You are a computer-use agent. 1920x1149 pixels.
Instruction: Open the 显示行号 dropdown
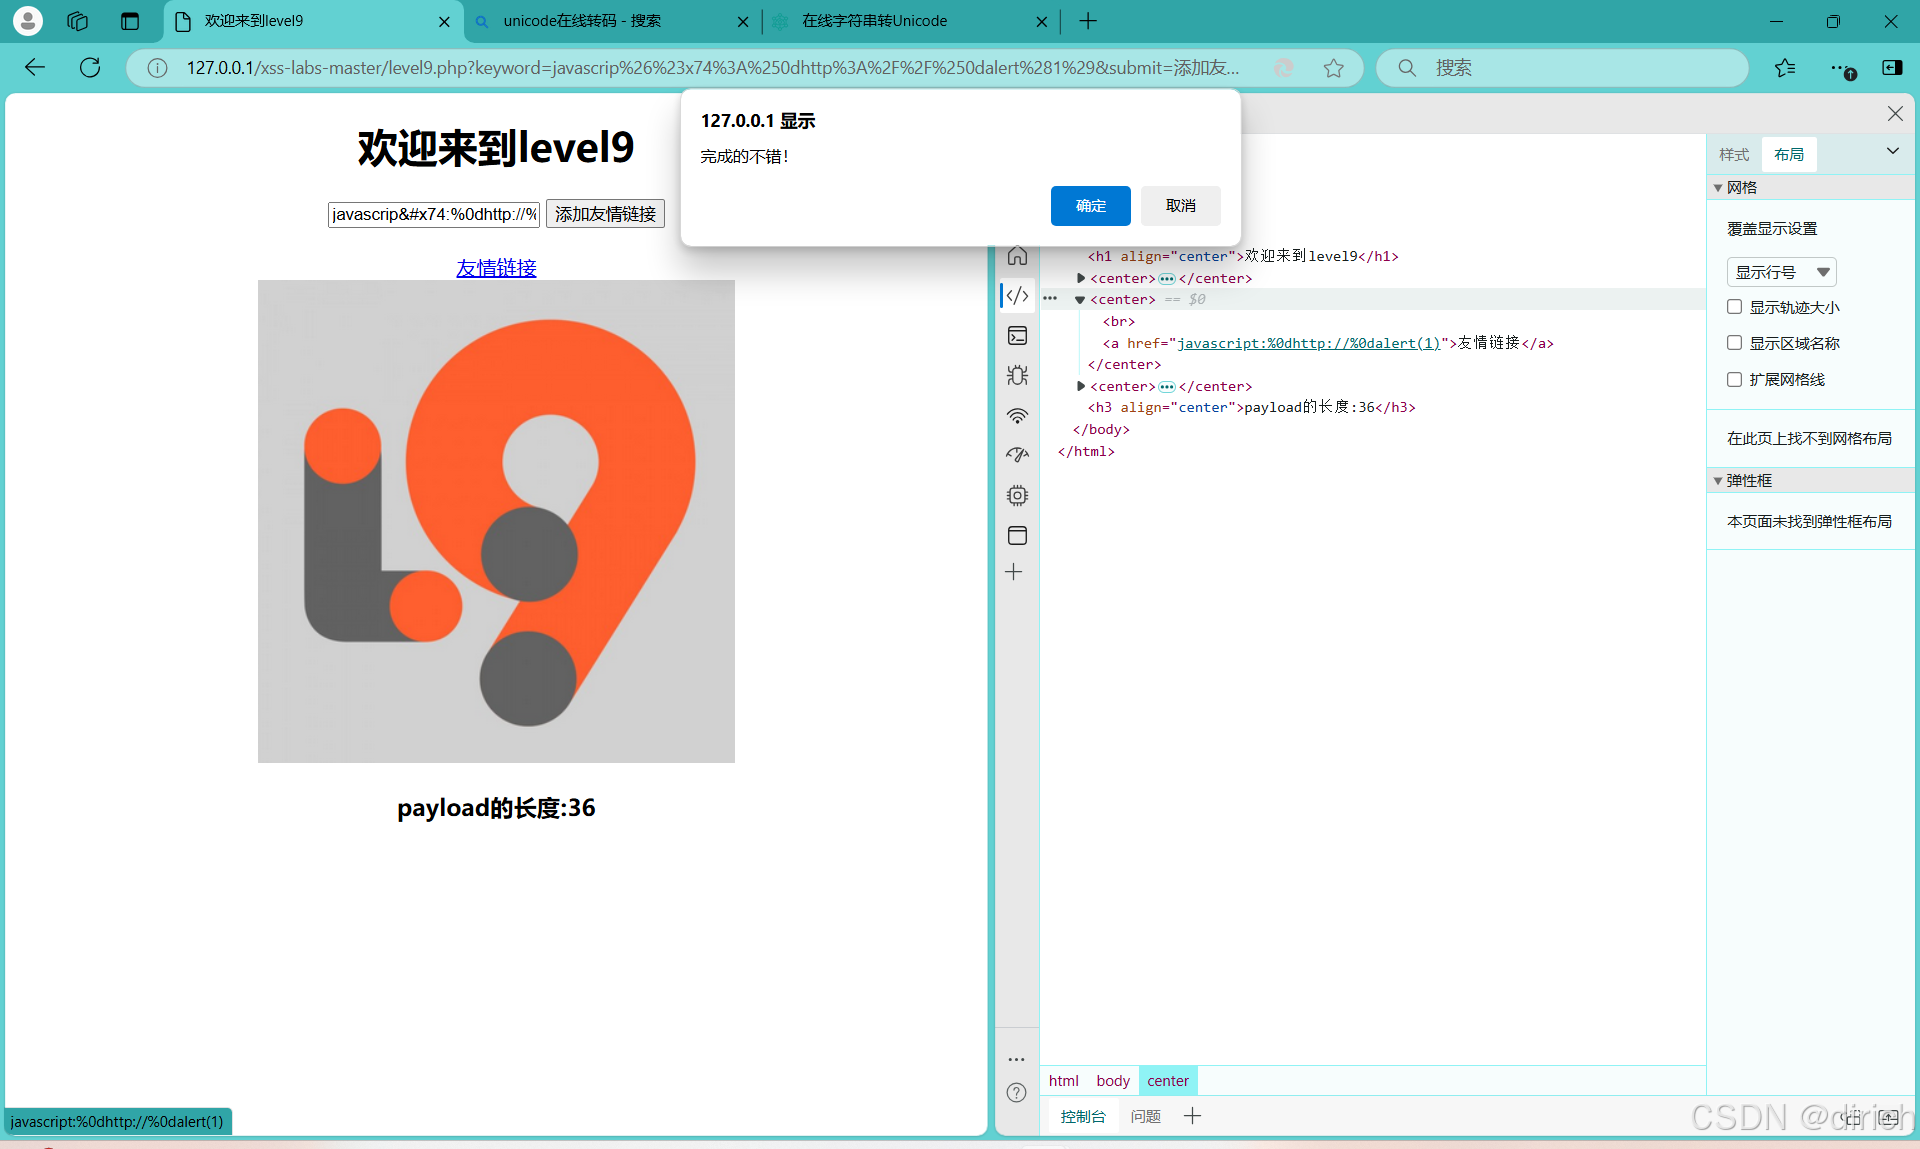pos(1781,272)
